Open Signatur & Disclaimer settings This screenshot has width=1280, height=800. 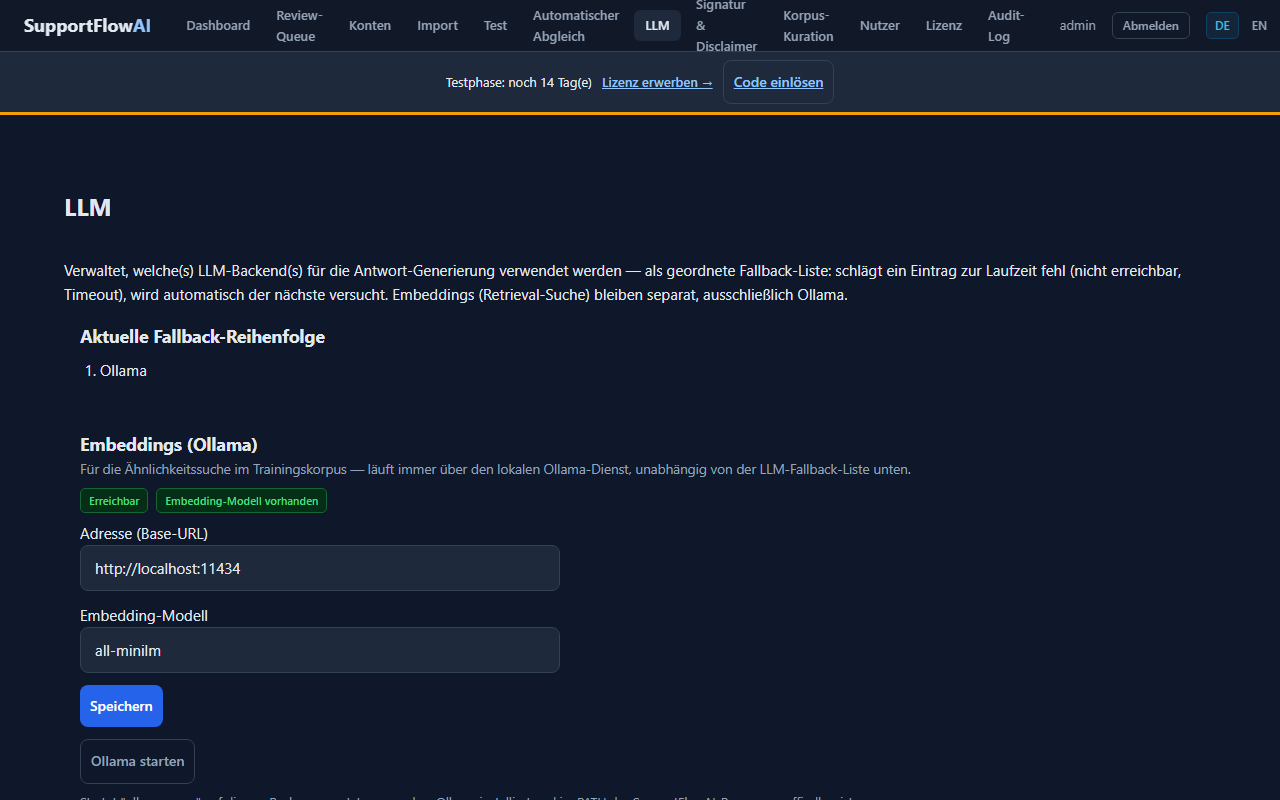pyautogui.click(x=726, y=26)
